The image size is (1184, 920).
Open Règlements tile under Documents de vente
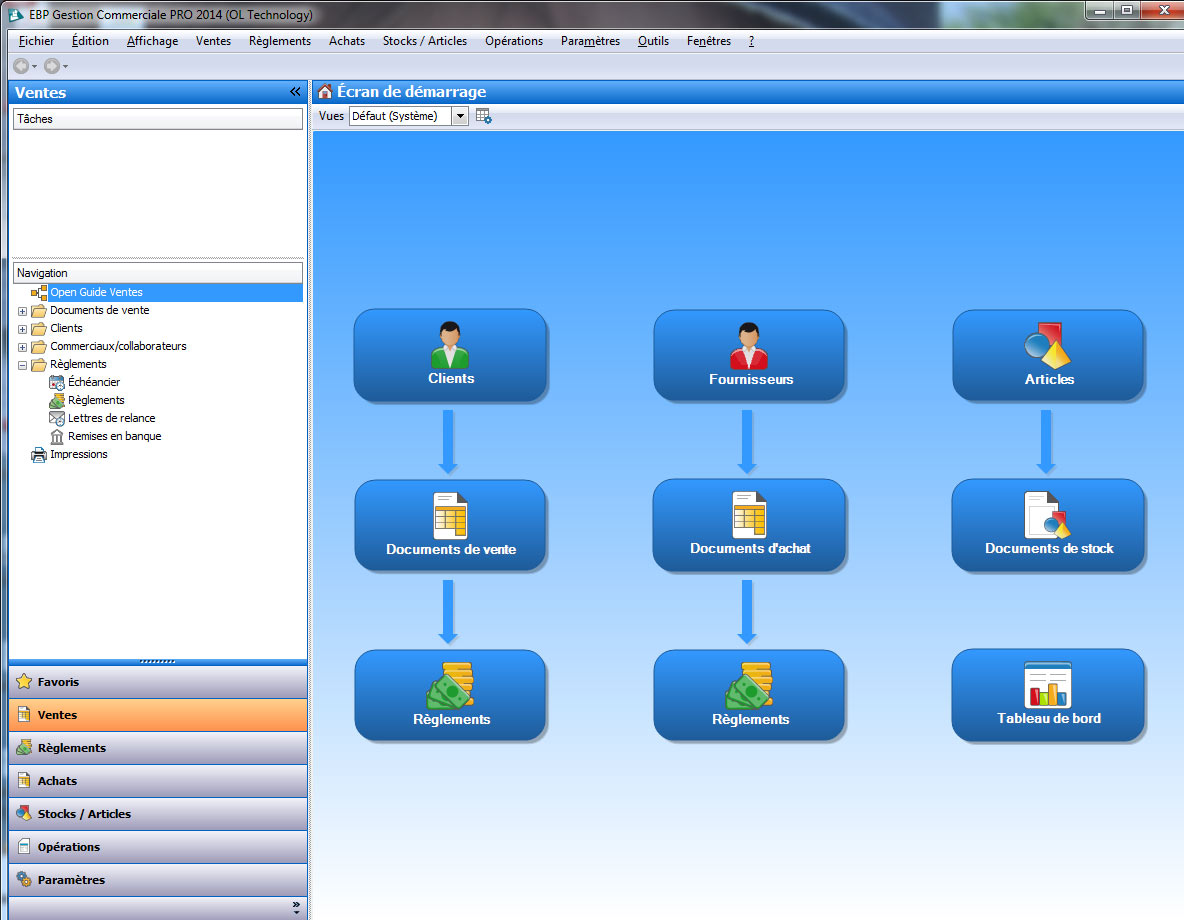[451, 696]
